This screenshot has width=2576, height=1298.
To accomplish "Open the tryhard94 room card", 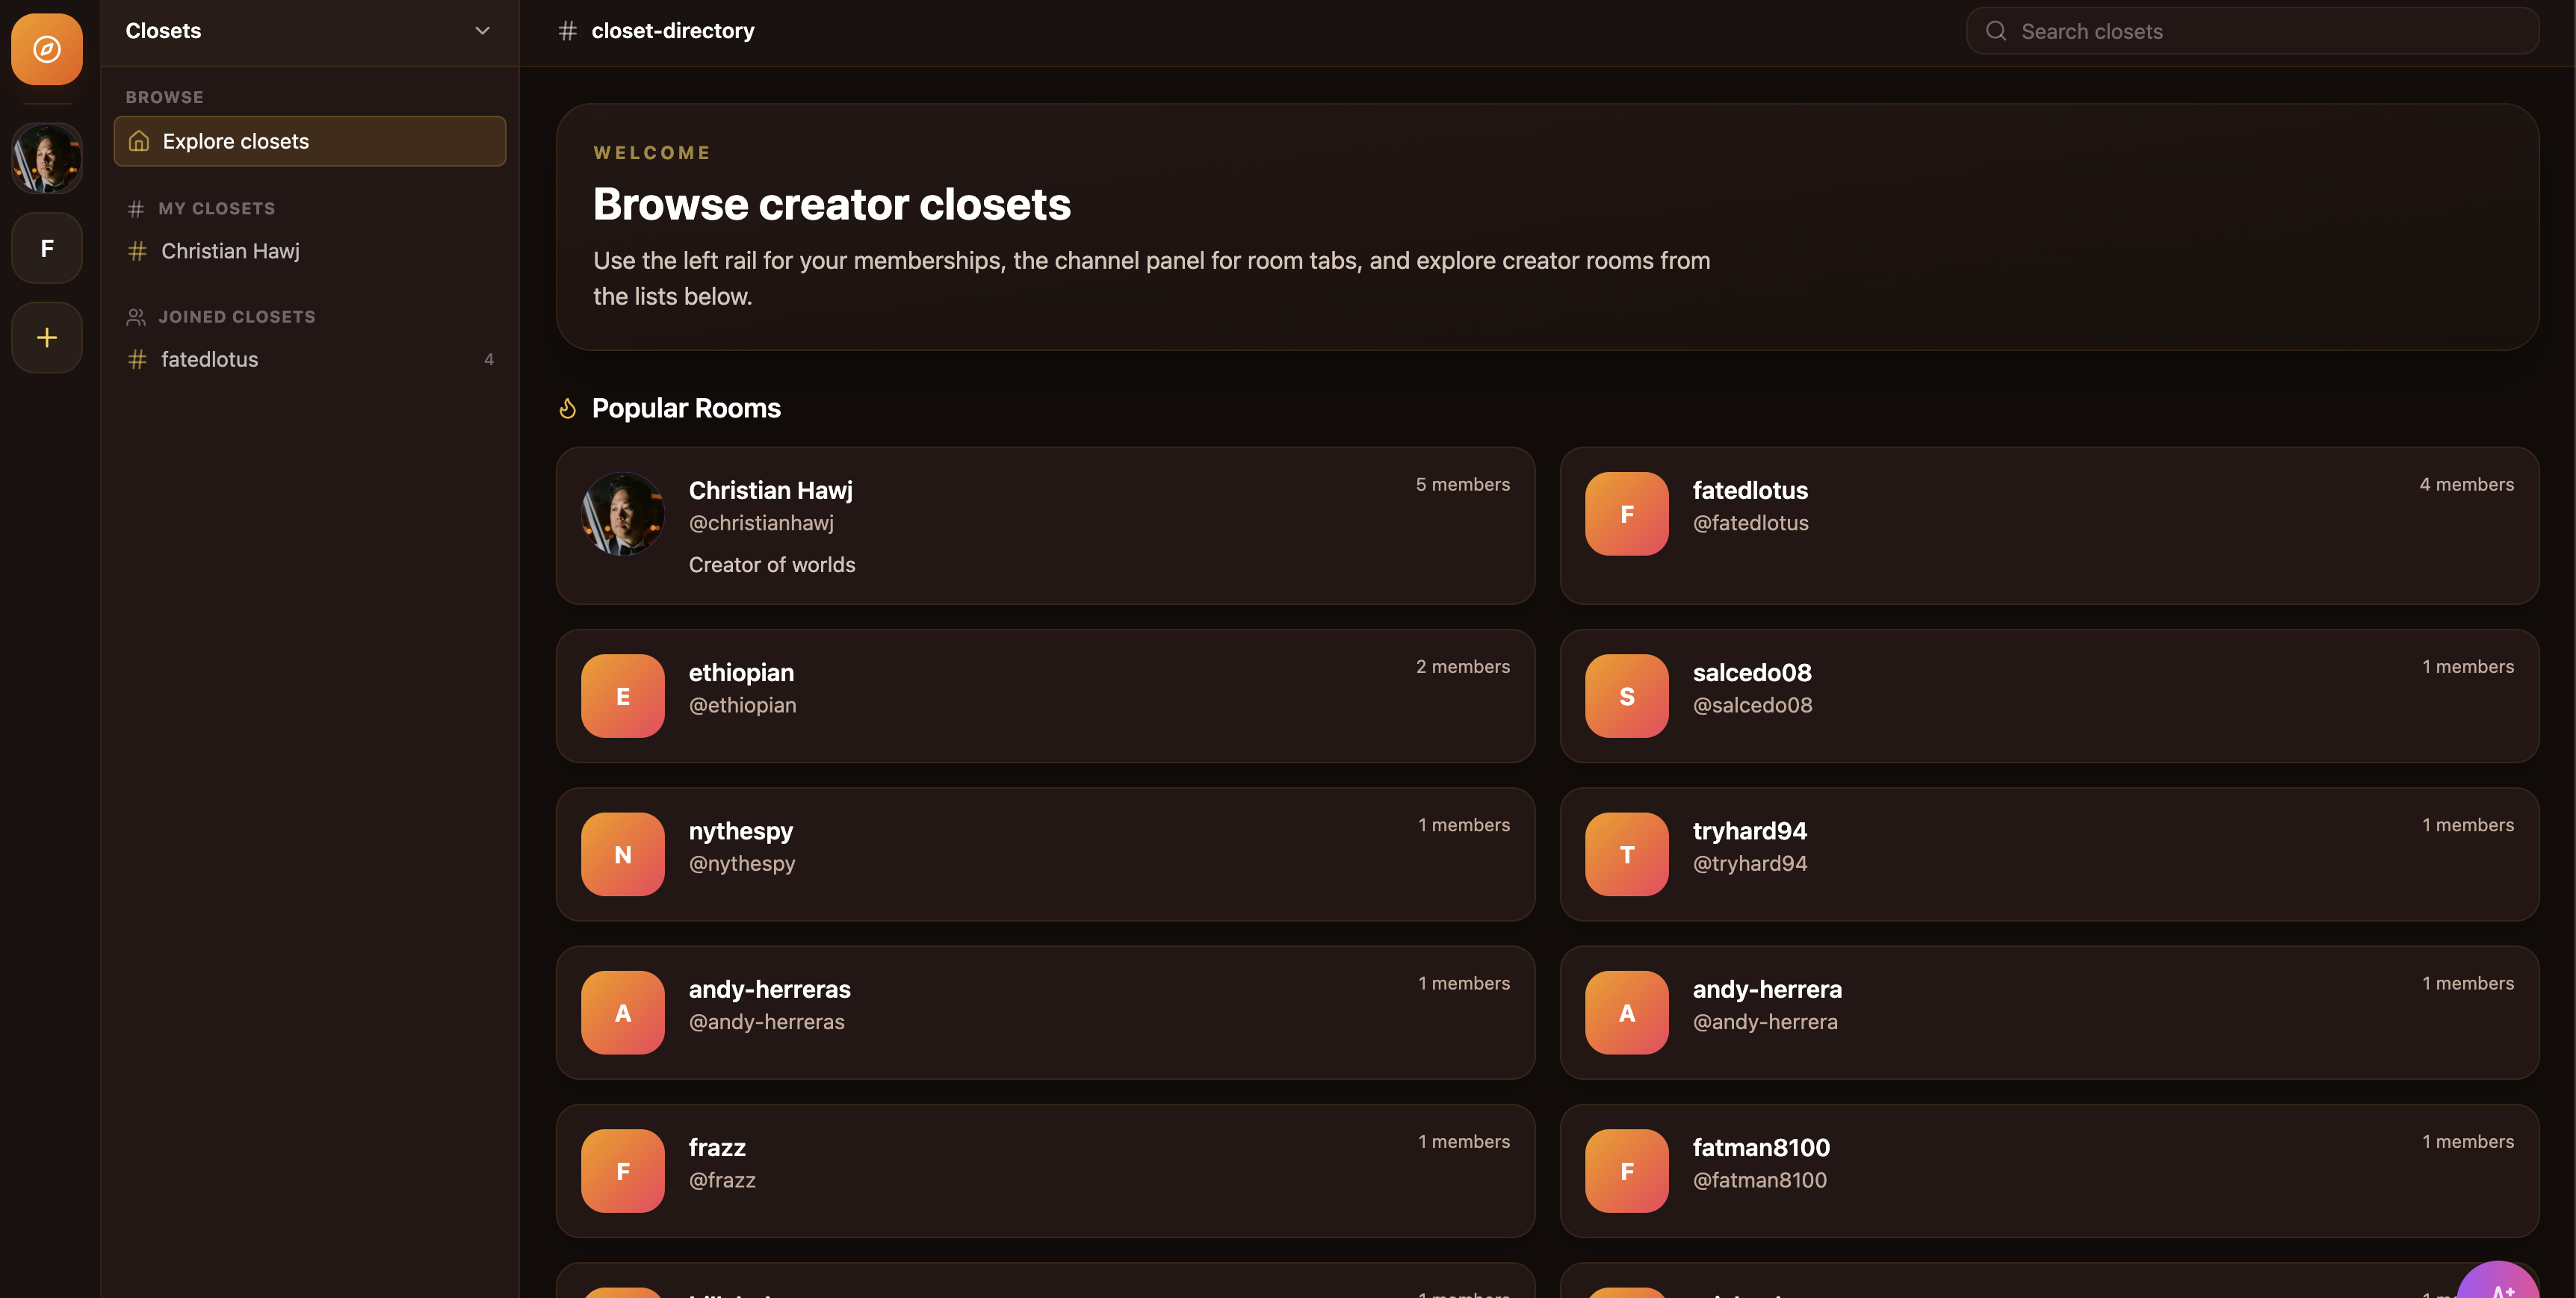I will tap(2049, 854).
